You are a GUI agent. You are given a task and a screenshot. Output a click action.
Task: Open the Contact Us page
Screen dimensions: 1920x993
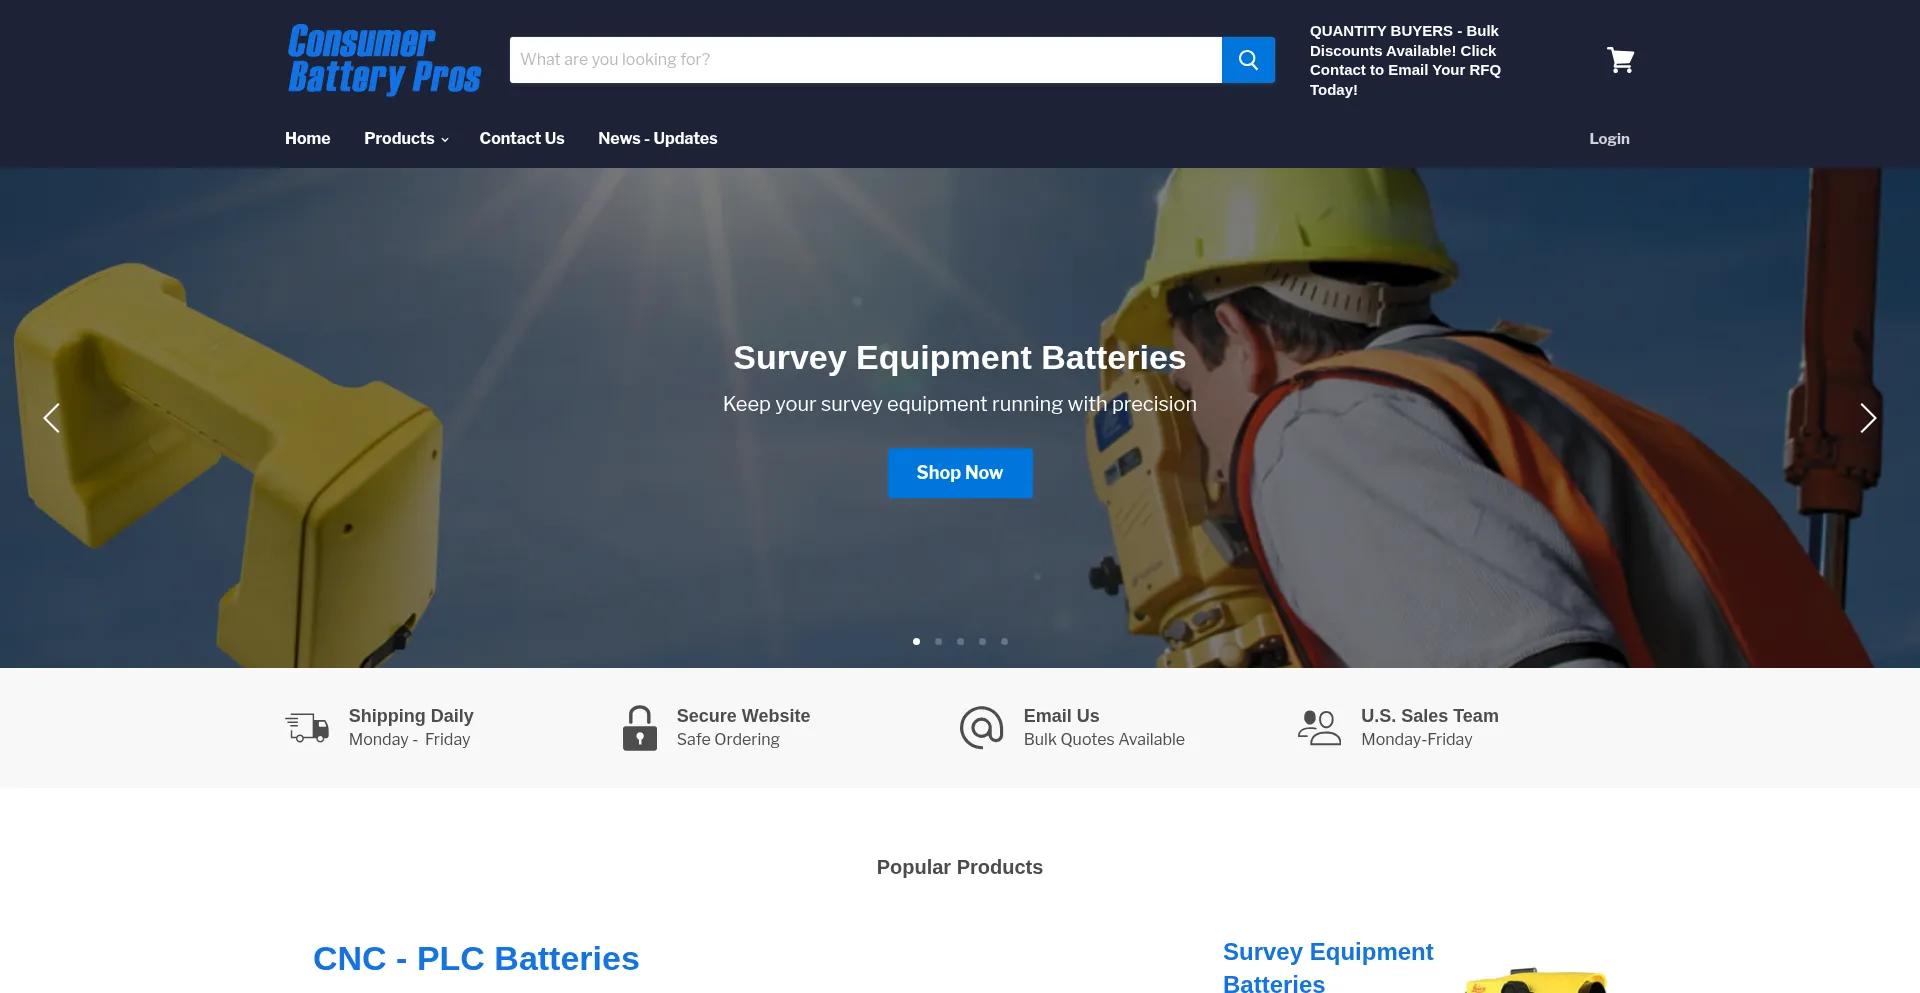pyautogui.click(x=522, y=138)
